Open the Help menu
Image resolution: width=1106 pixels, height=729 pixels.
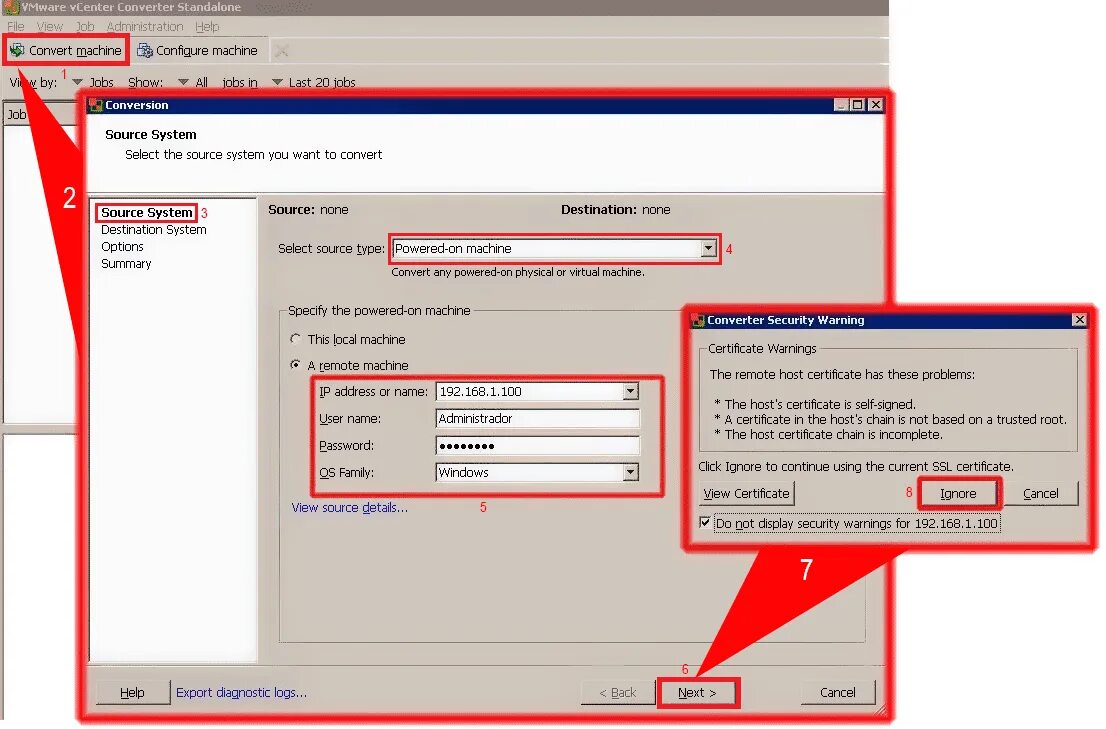pos(207,27)
